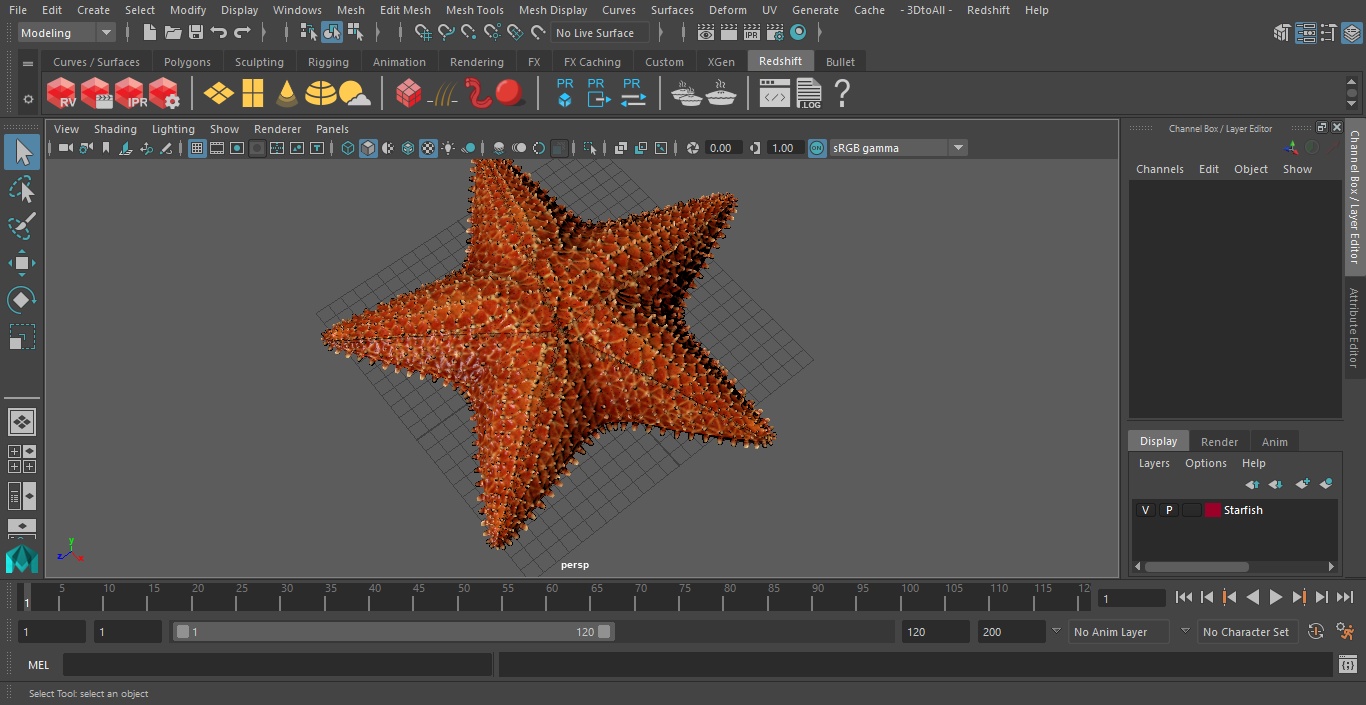Click the Select tool arrow in toolbox
Image resolution: width=1366 pixels, height=705 pixels.
pos(22,152)
